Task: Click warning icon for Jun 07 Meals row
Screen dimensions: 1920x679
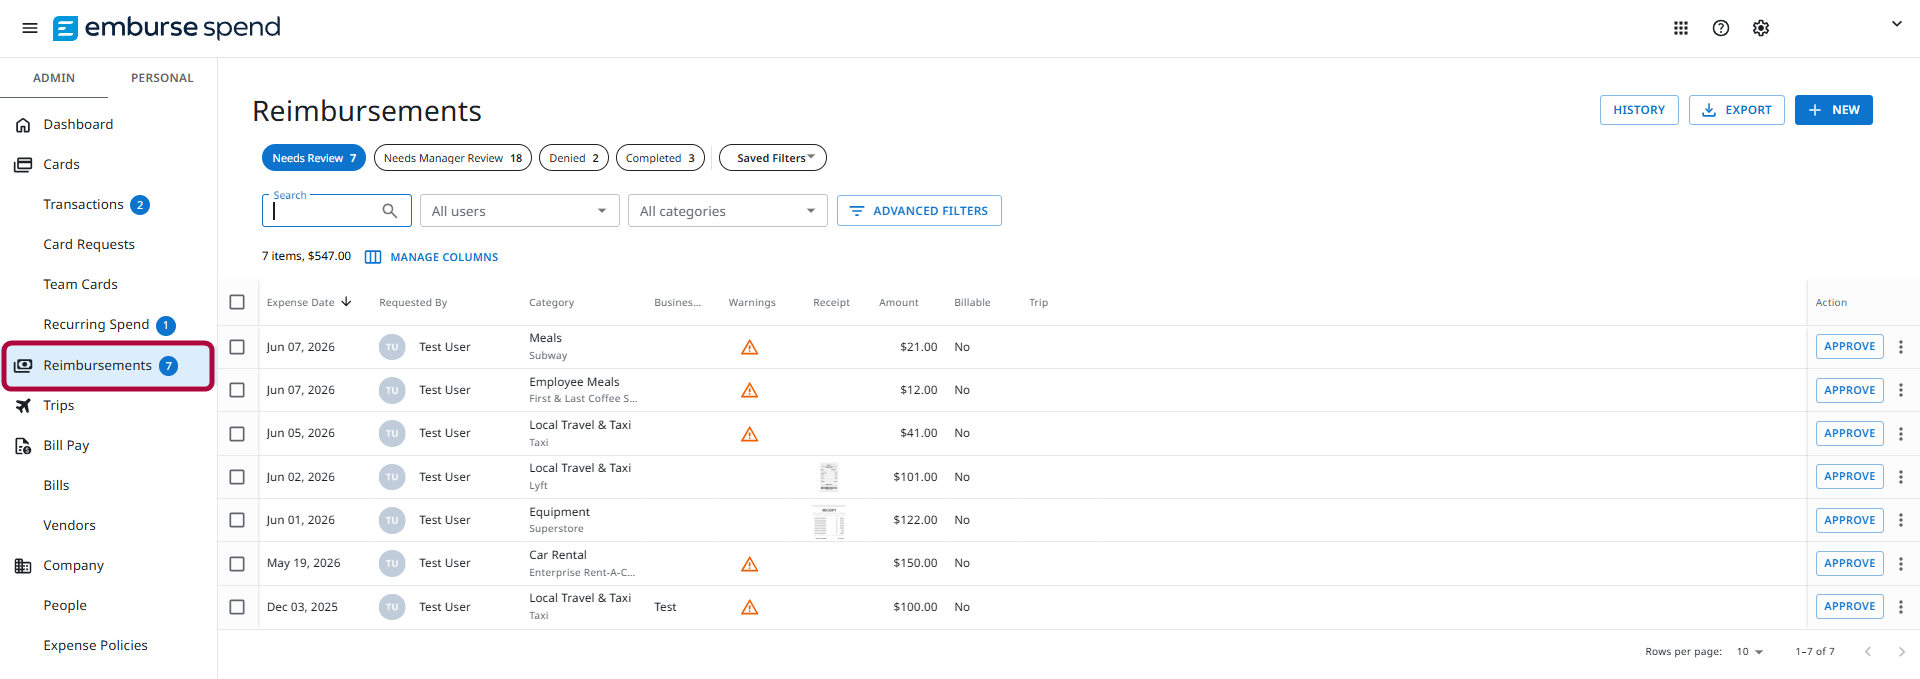Action: [x=749, y=347]
